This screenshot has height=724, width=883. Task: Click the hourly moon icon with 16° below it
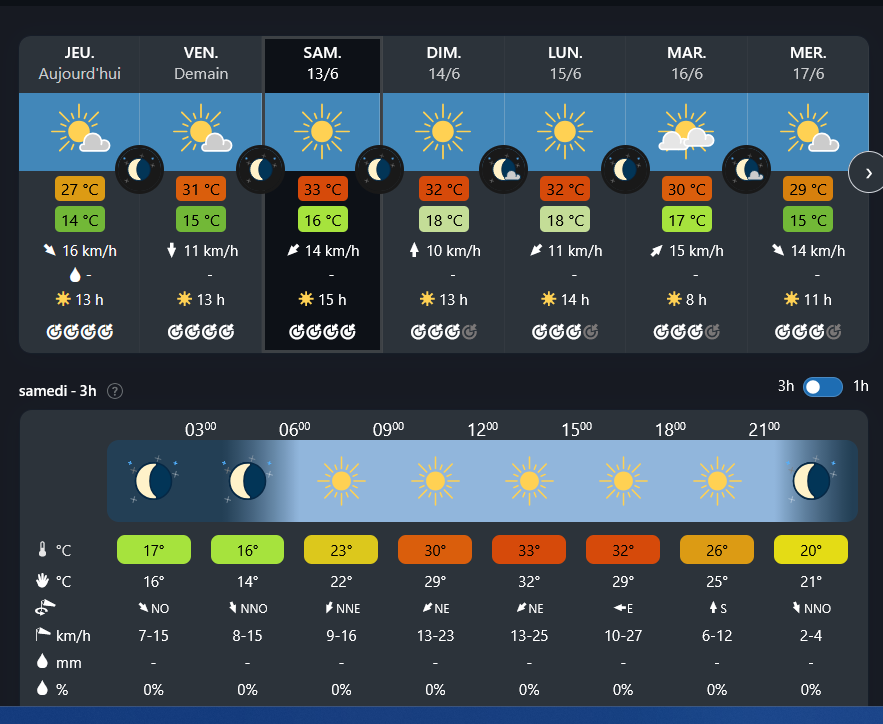click(247, 481)
